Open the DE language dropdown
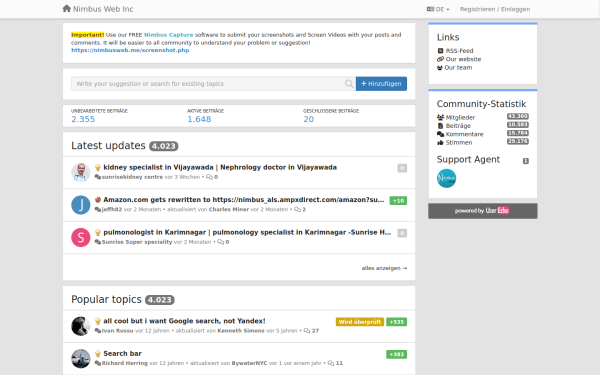 [438, 9]
